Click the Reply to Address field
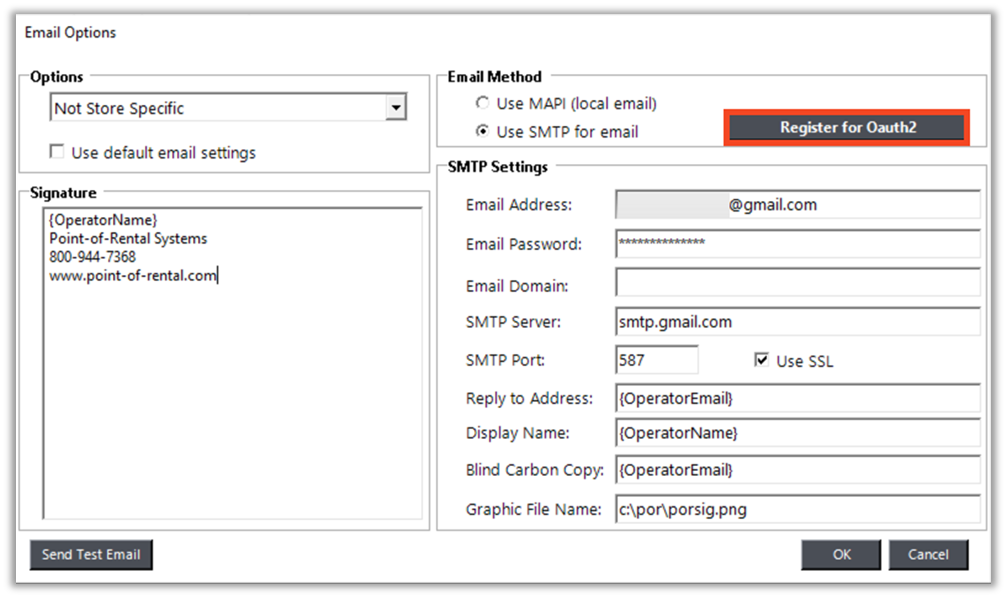 coord(797,398)
